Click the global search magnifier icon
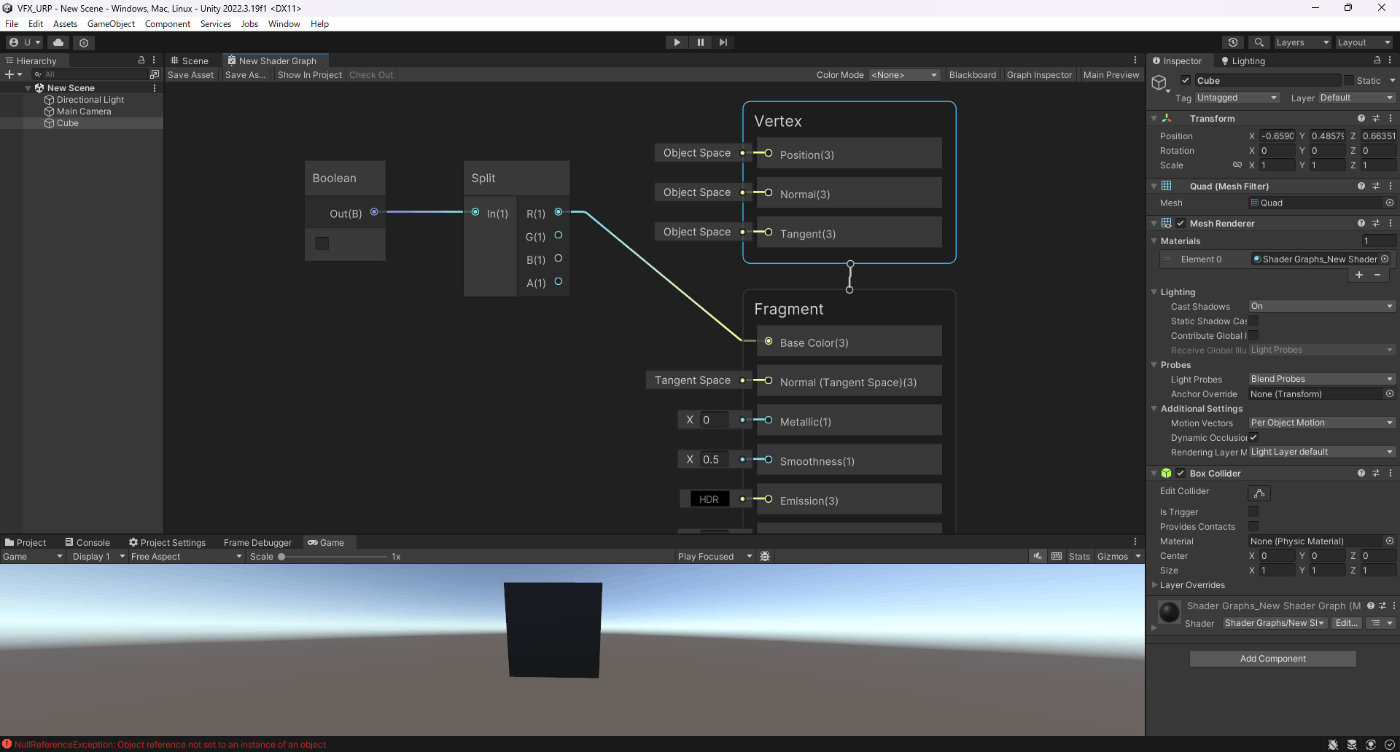 (x=1259, y=42)
